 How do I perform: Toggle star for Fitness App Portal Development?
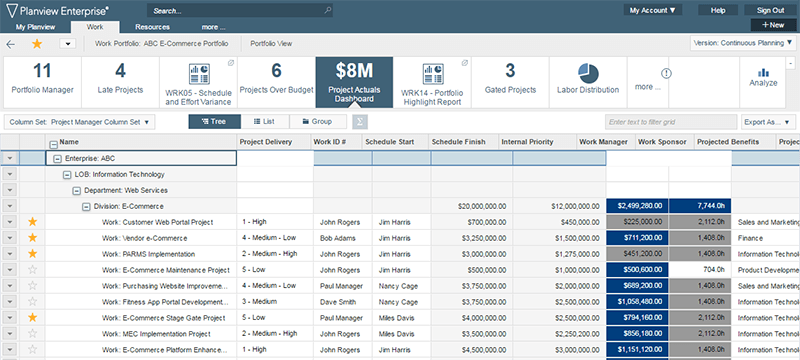[x=33, y=301]
